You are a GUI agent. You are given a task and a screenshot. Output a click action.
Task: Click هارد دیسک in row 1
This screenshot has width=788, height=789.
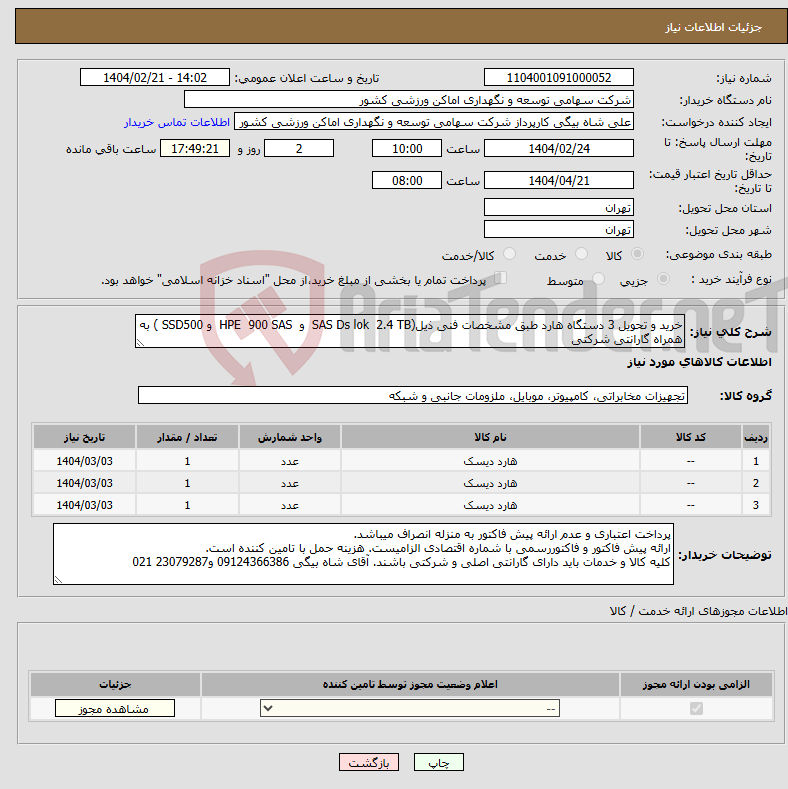[x=490, y=461]
